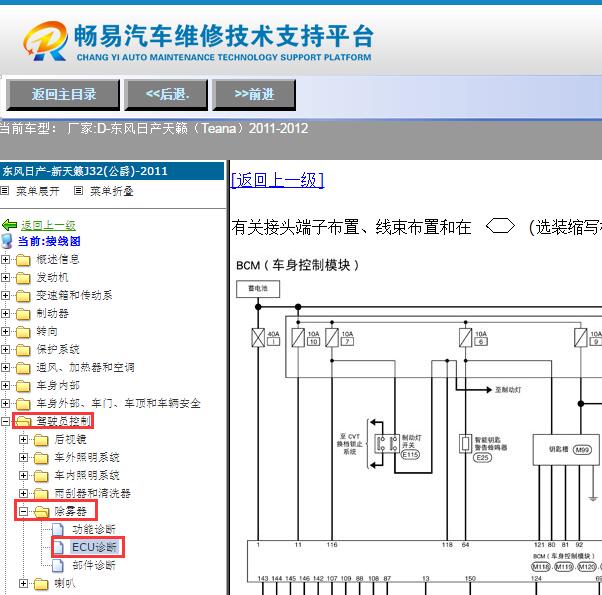Screen dimensions: 602x595
Task: Click the 菜单展开 list icon
Action: click(5, 190)
